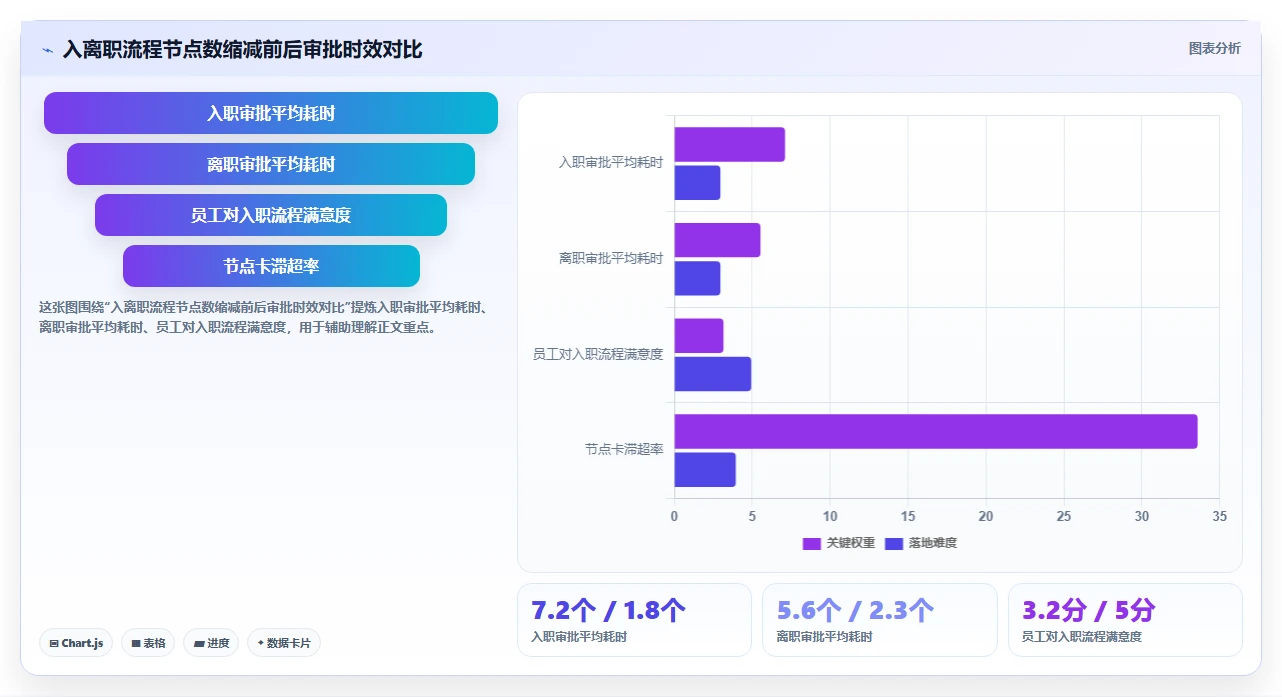1282x697 pixels.
Task: Click the description paragraph under the funnel
Action: [x=263, y=317]
